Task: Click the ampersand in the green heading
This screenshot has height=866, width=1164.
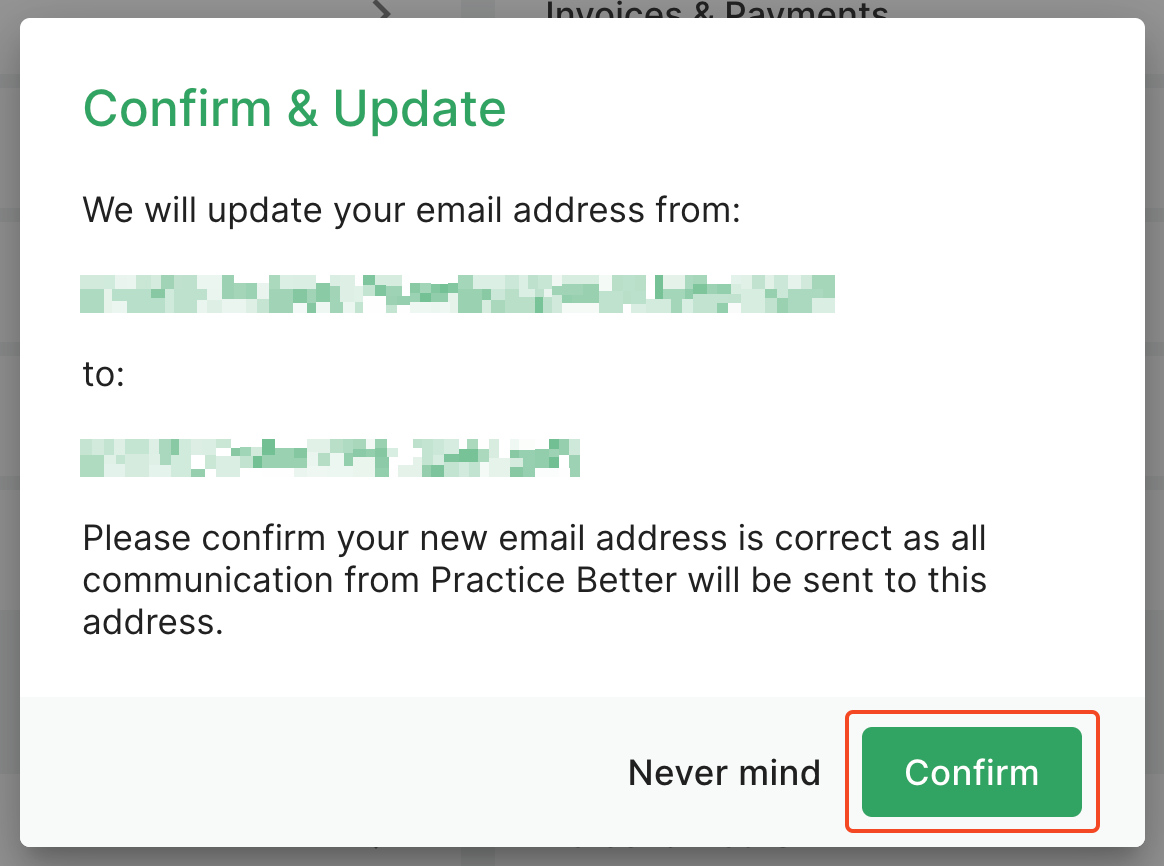Action: click(303, 108)
